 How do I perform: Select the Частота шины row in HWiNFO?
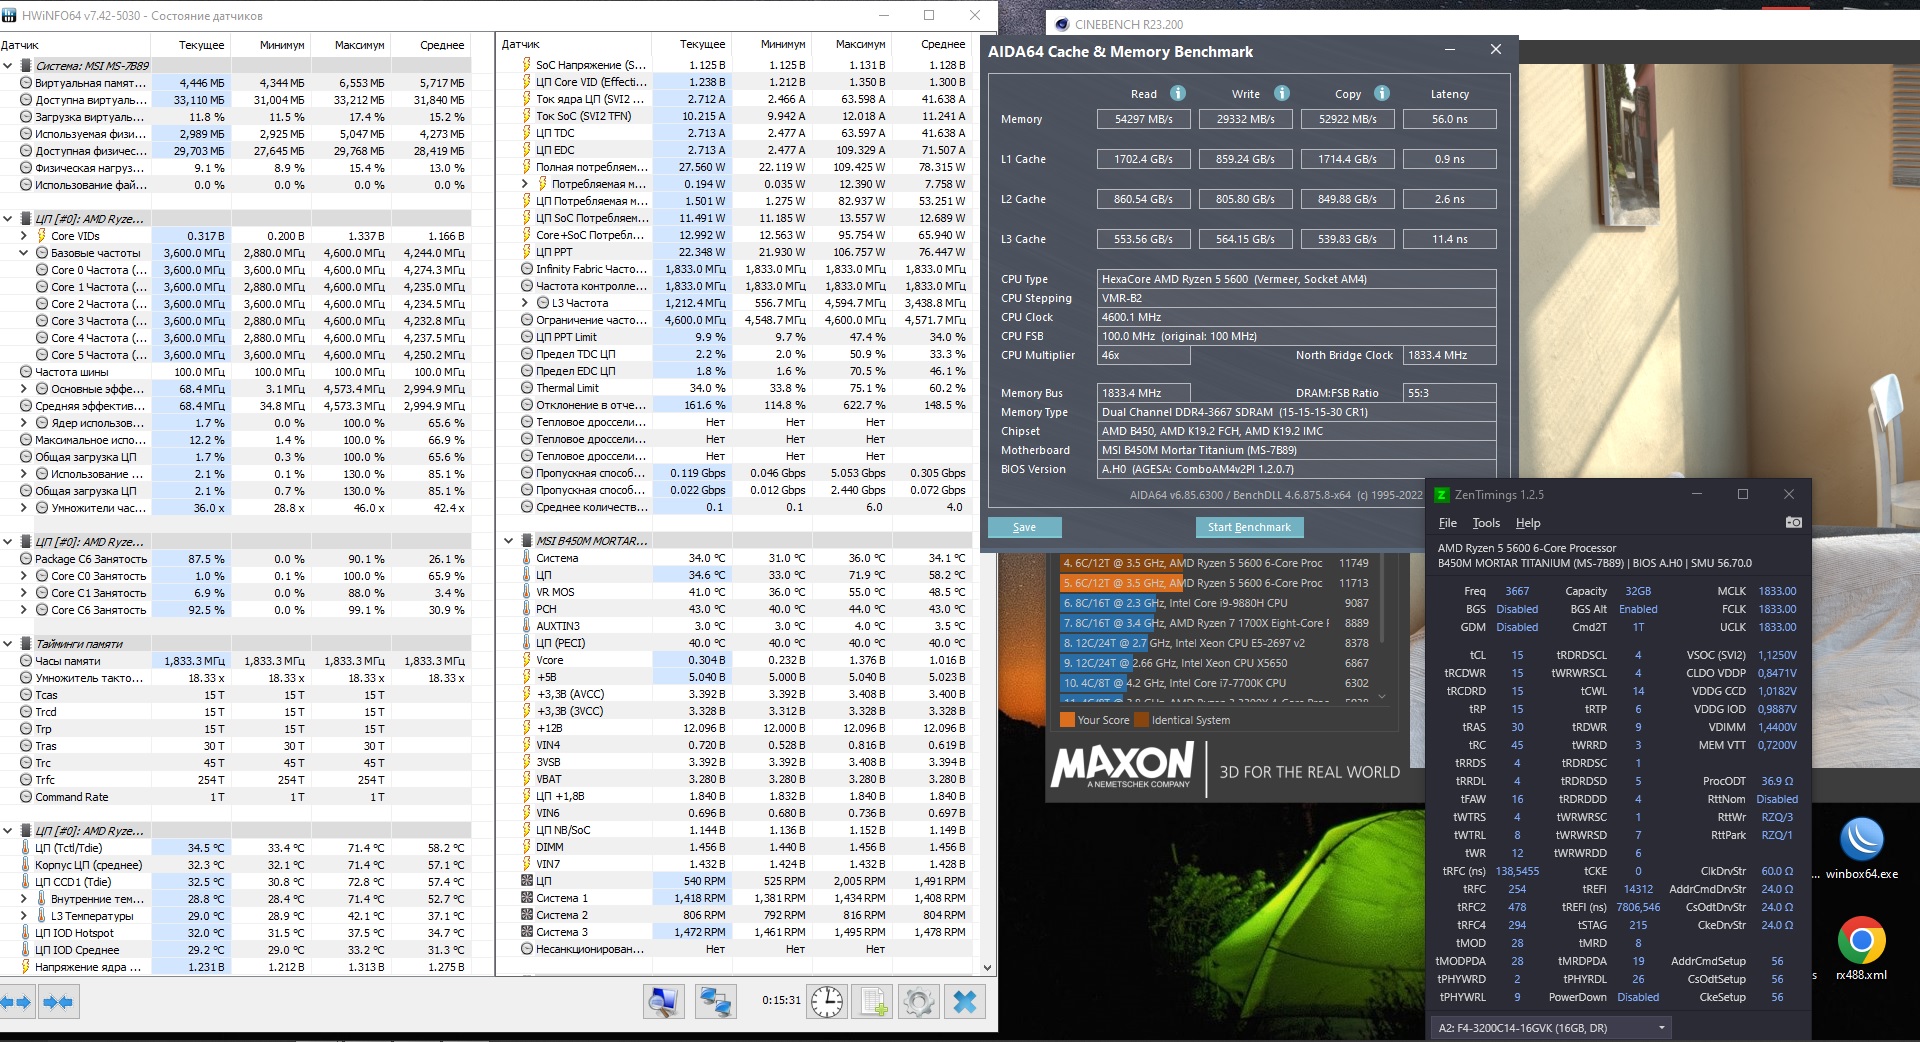234,372
